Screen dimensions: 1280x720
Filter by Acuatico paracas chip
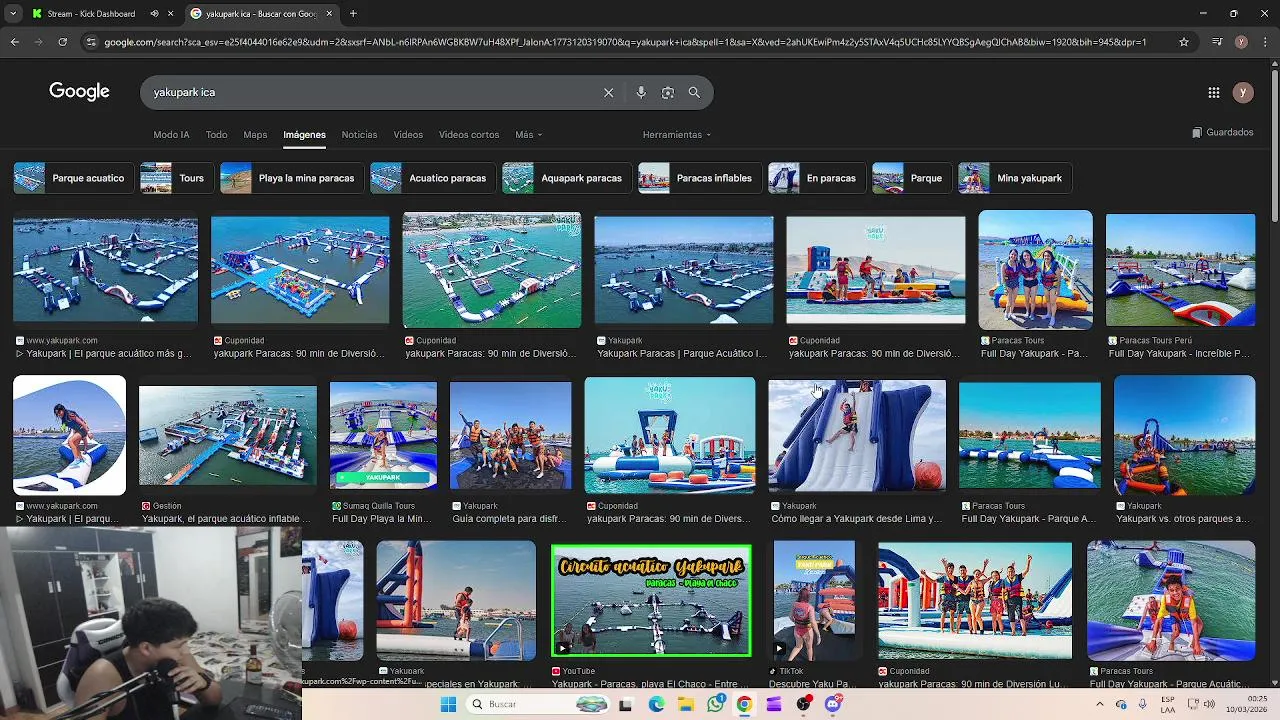tap(432, 178)
